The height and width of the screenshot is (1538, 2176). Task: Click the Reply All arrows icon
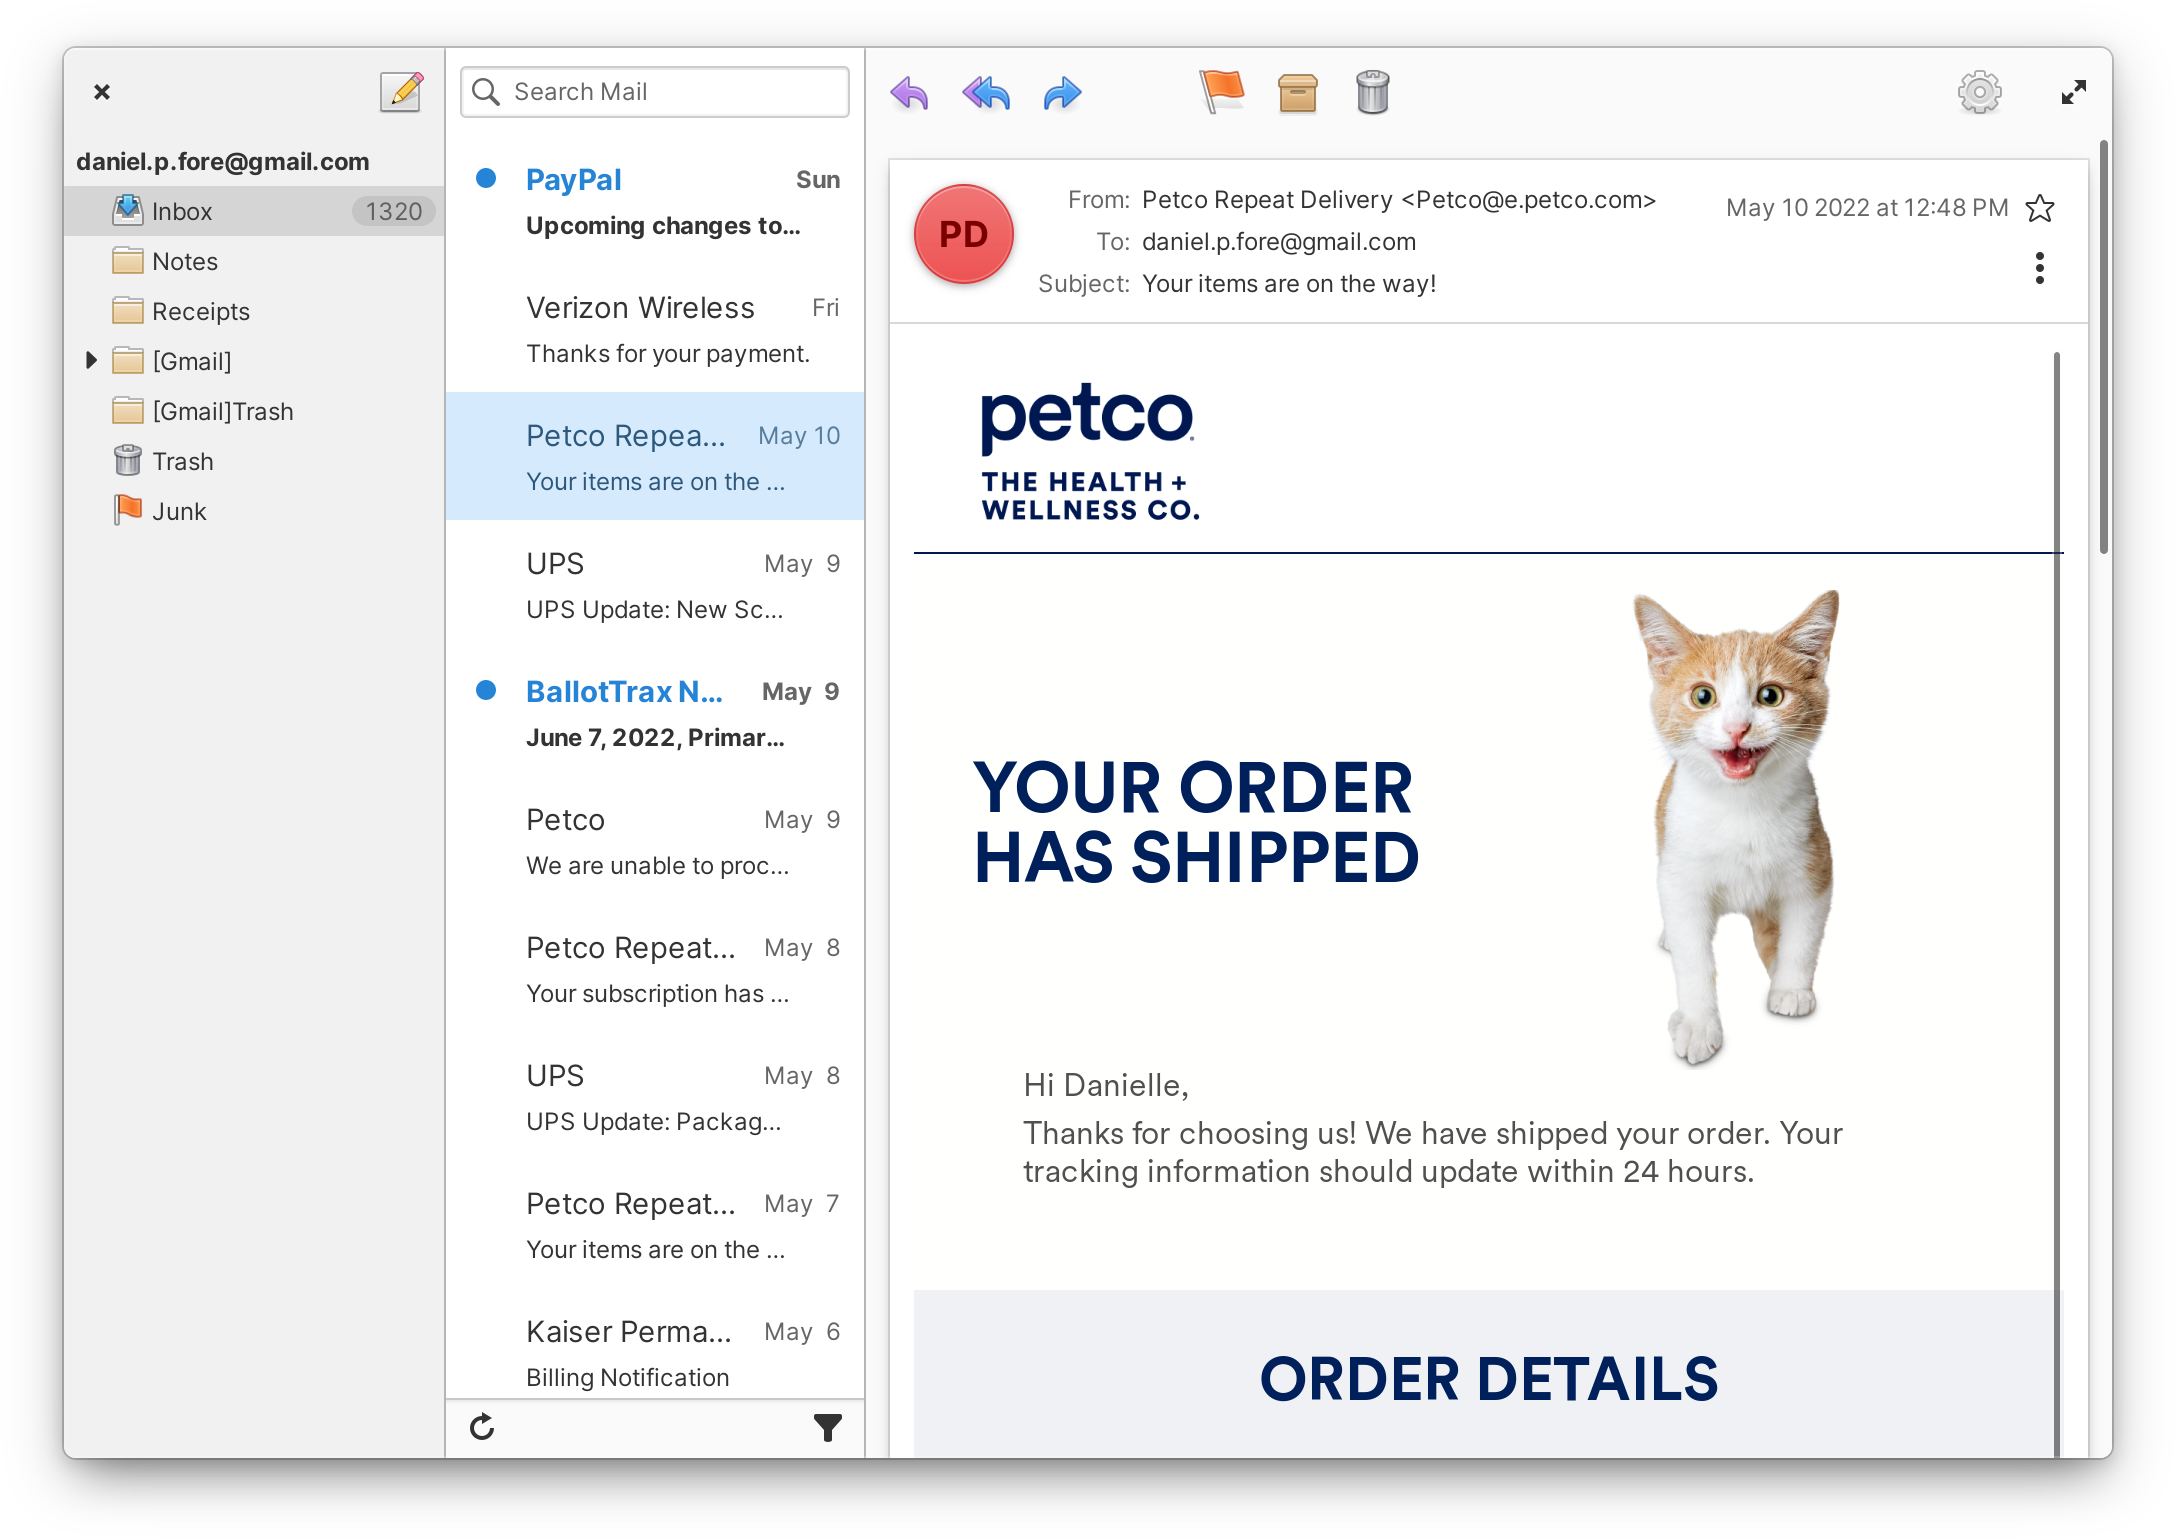pyautogui.click(x=985, y=93)
